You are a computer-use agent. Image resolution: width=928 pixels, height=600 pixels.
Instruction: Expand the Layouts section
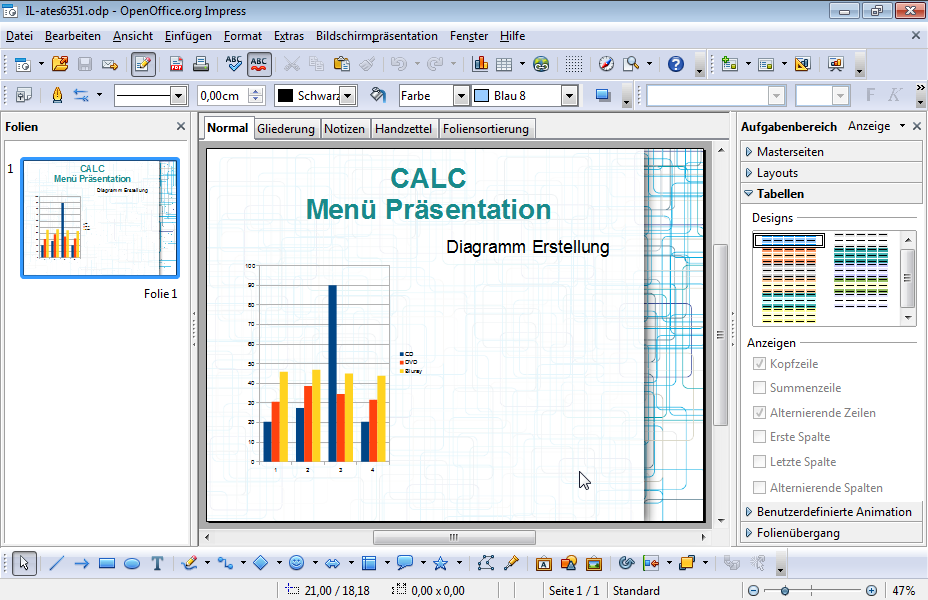pyautogui.click(x=831, y=173)
